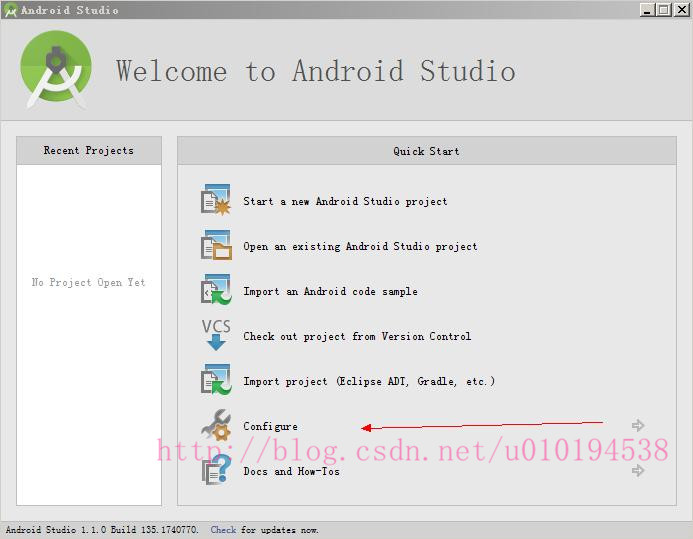
Task: Maximize the Android Studio window
Action: [664, 9]
